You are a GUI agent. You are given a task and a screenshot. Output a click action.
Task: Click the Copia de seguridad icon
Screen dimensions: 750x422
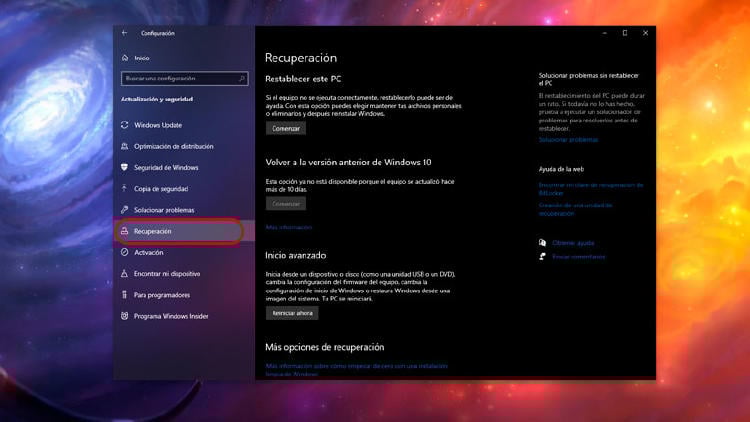tap(125, 188)
